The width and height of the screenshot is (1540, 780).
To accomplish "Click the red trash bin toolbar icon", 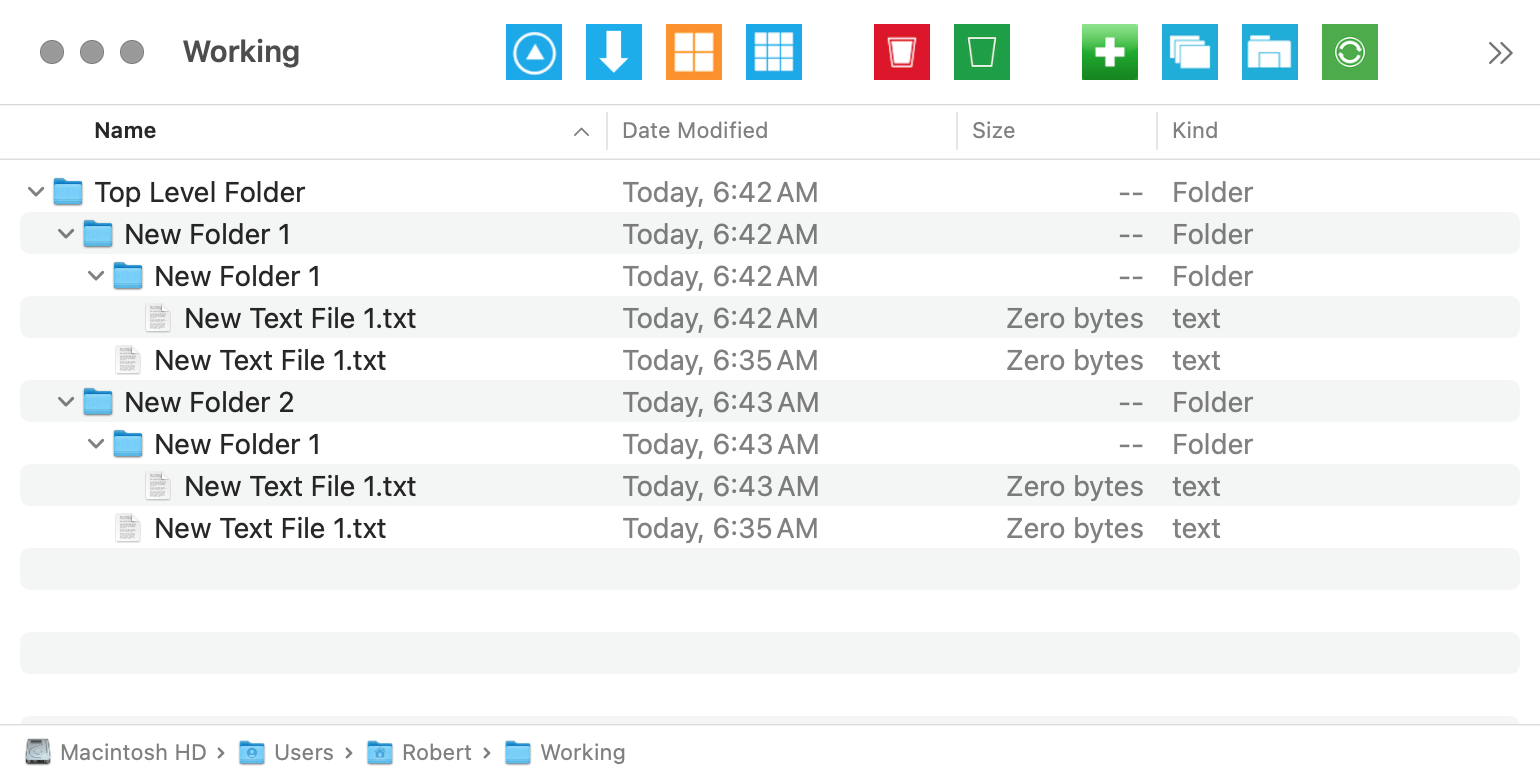I will (x=901, y=52).
